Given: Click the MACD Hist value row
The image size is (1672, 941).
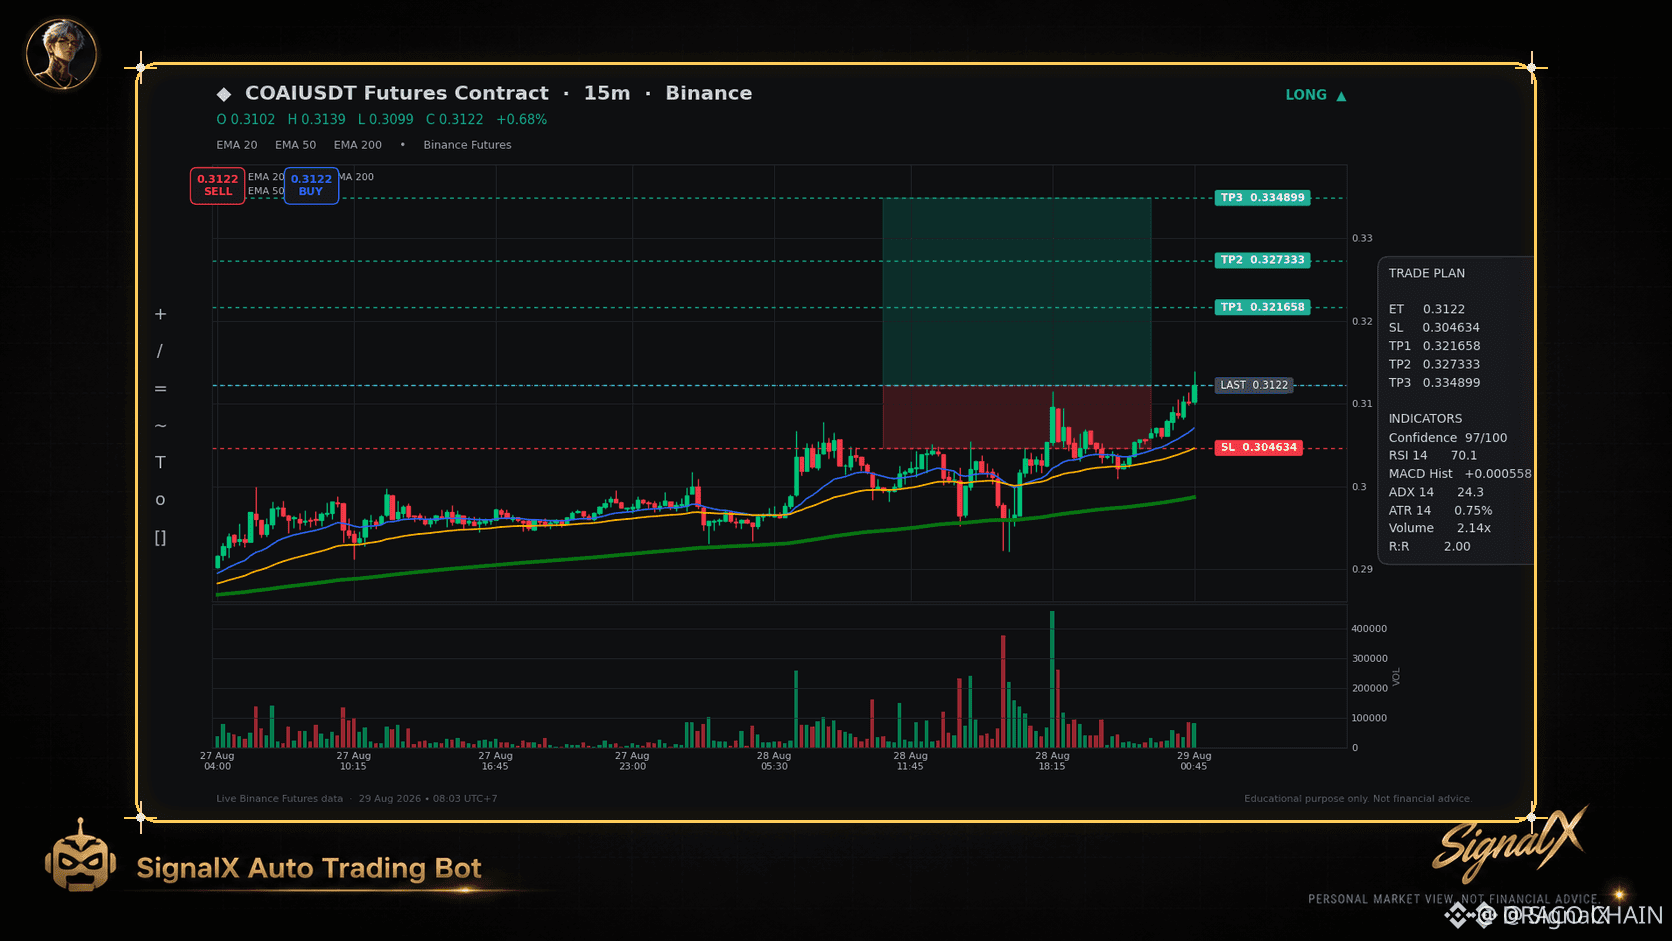Looking at the screenshot, I should (x=1460, y=474).
